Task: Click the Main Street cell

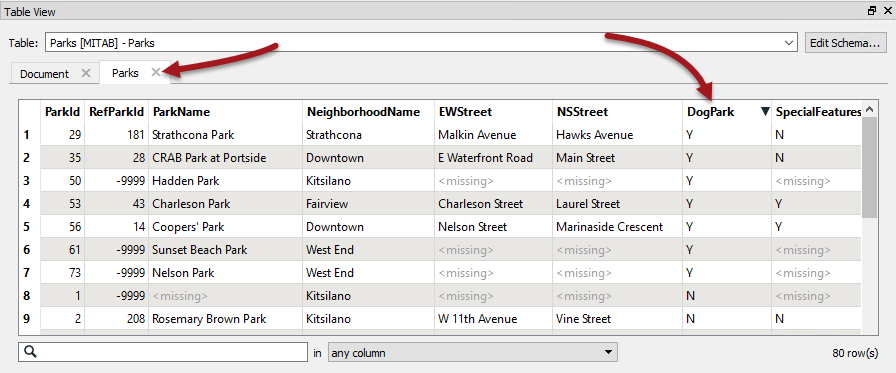Action: 618,158
